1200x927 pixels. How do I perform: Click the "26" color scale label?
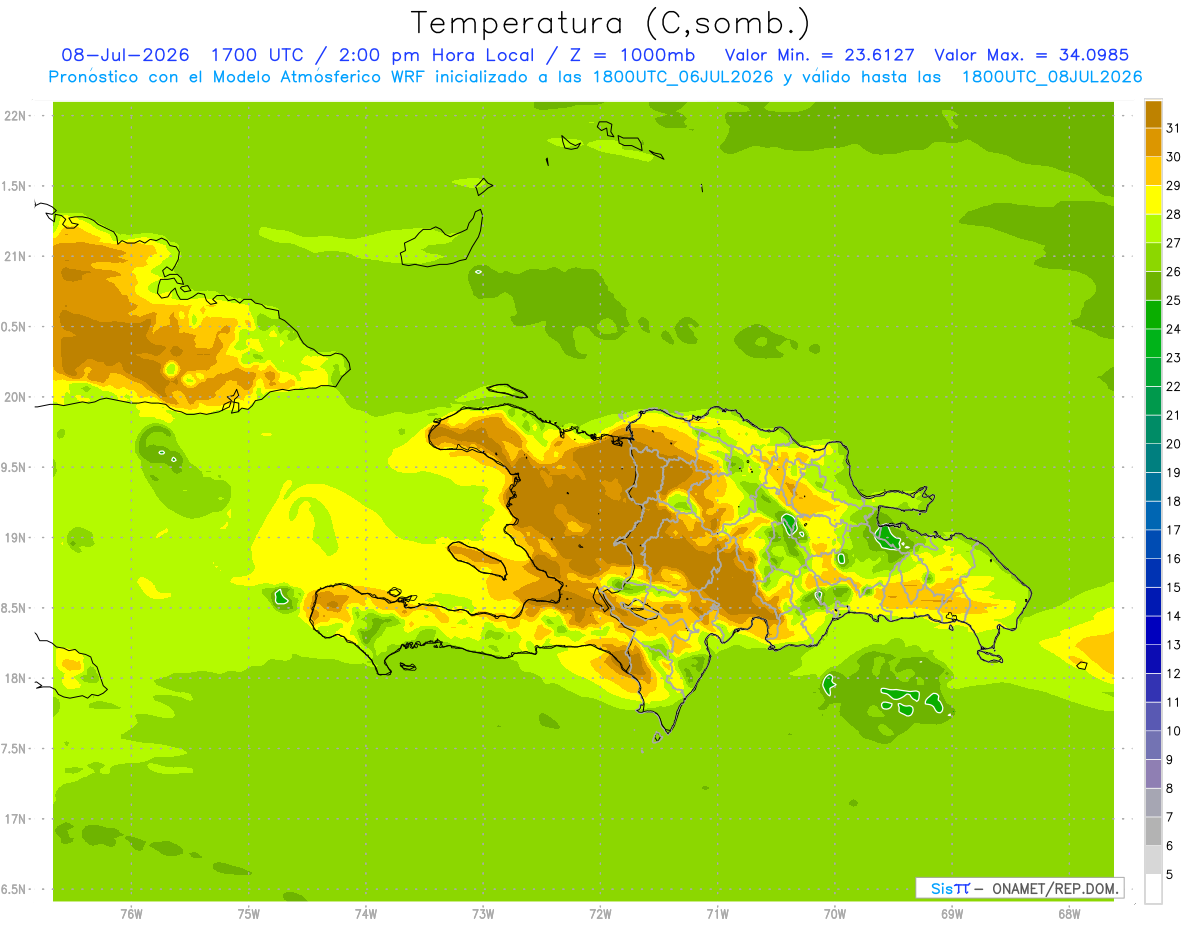click(1174, 272)
